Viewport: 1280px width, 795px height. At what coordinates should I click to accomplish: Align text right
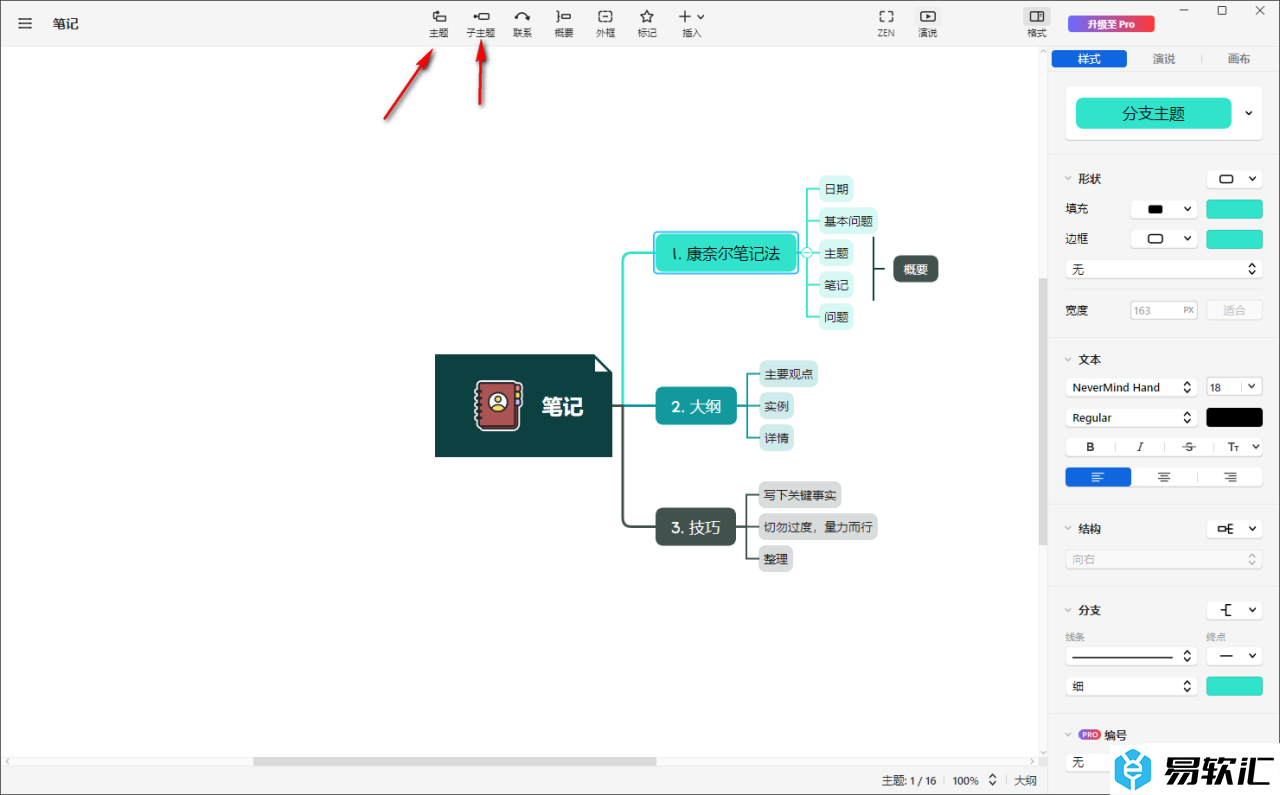coord(1229,477)
